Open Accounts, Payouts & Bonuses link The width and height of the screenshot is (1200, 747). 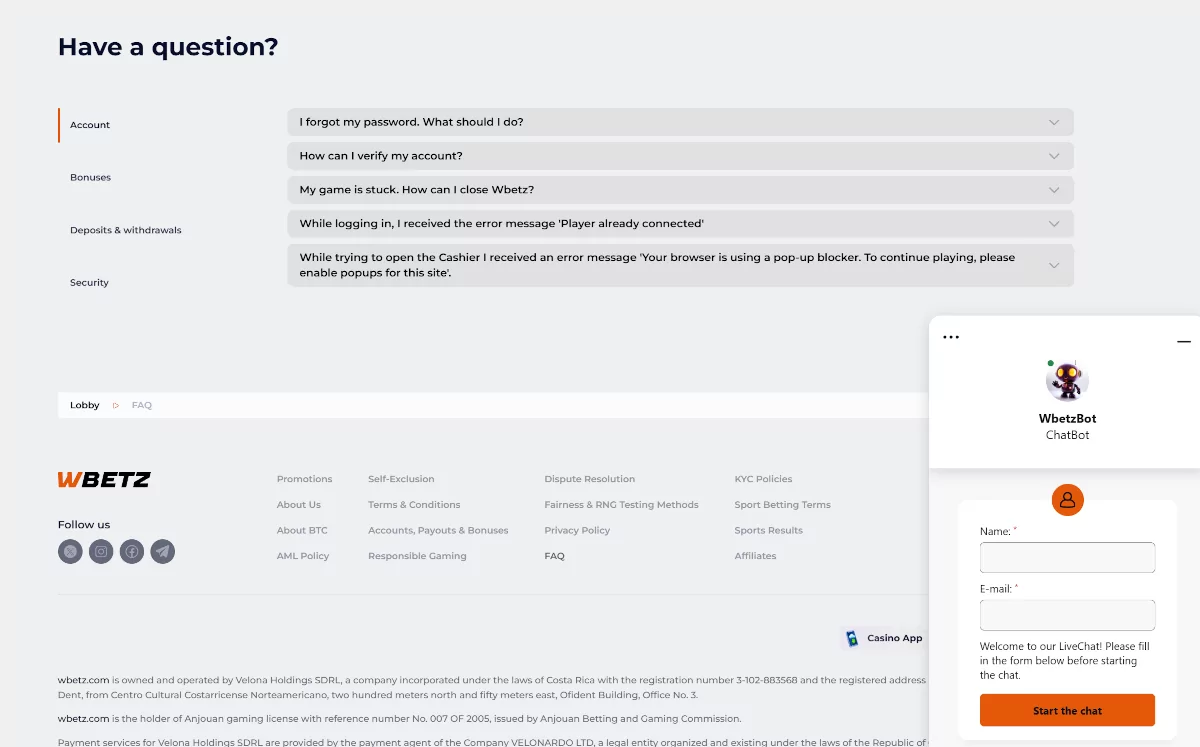pos(438,531)
